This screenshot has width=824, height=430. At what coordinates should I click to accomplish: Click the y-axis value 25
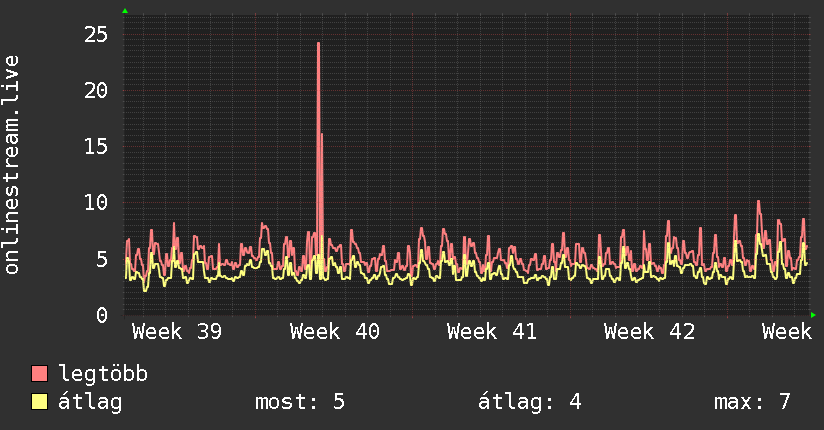pyautogui.click(x=96, y=35)
